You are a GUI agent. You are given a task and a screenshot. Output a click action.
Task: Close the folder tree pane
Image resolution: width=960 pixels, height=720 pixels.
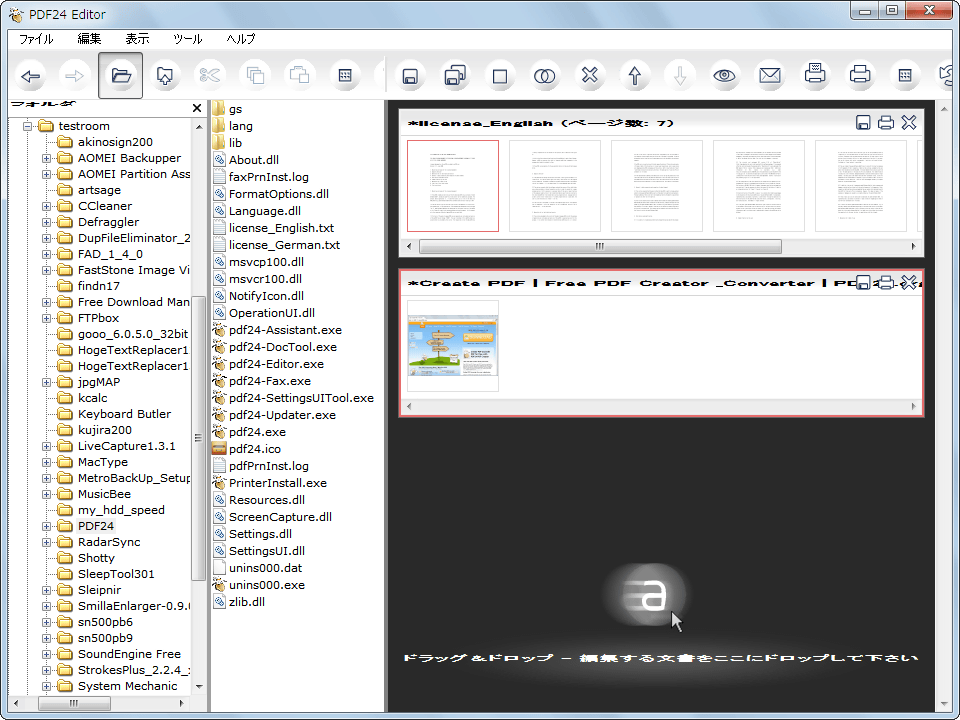click(x=197, y=108)
